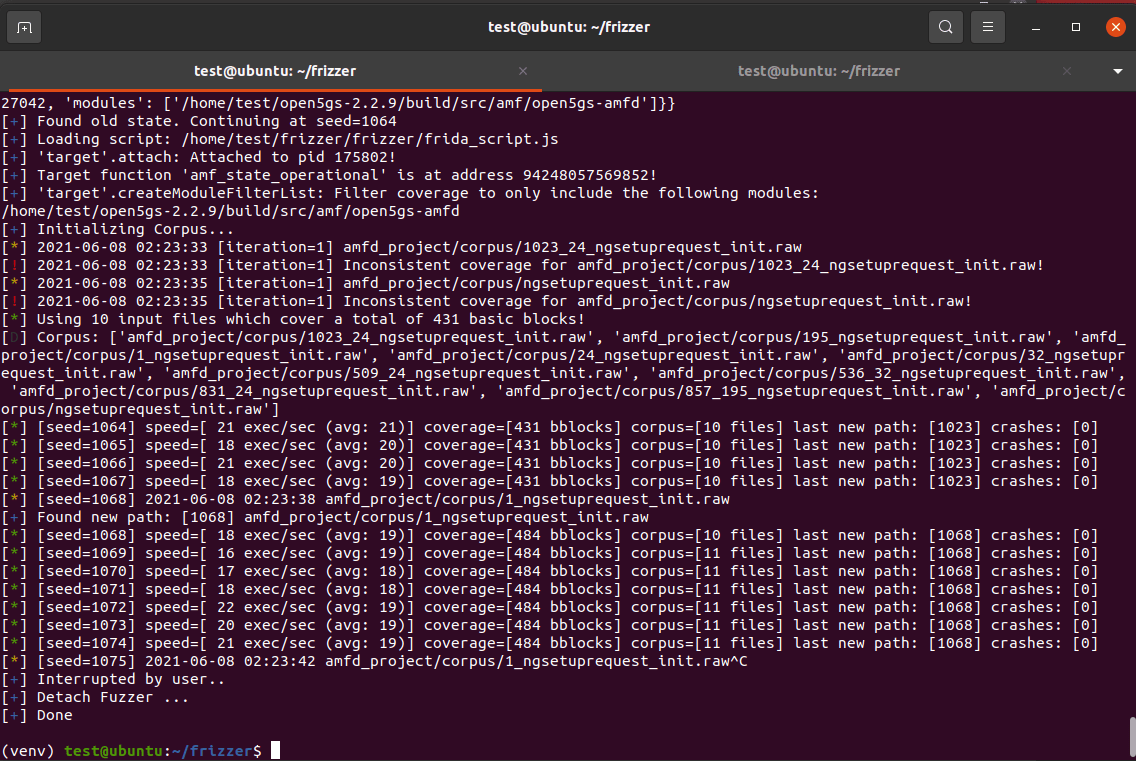Click the search magnifier icon
This screenshot has width=1136, height=761.
point(945,28)
